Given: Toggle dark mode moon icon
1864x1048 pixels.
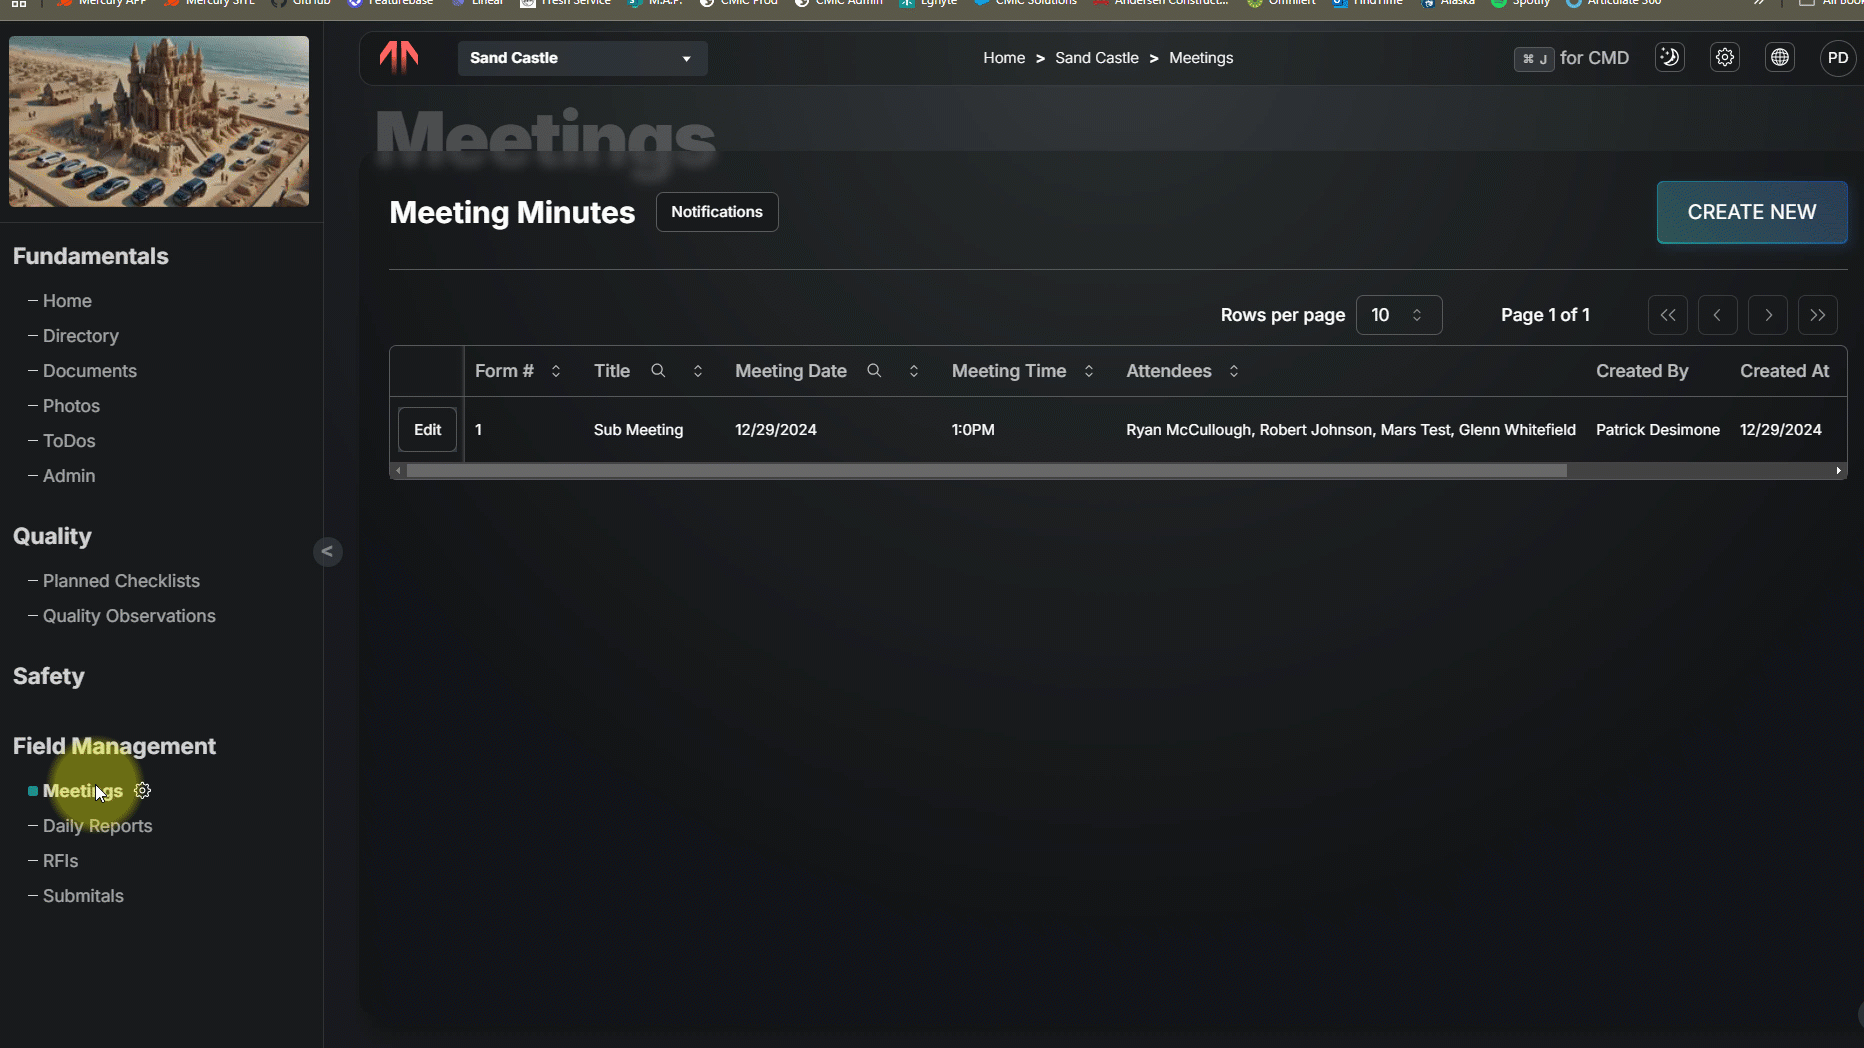Looking at the screenshot, I should click(1669, 58).
